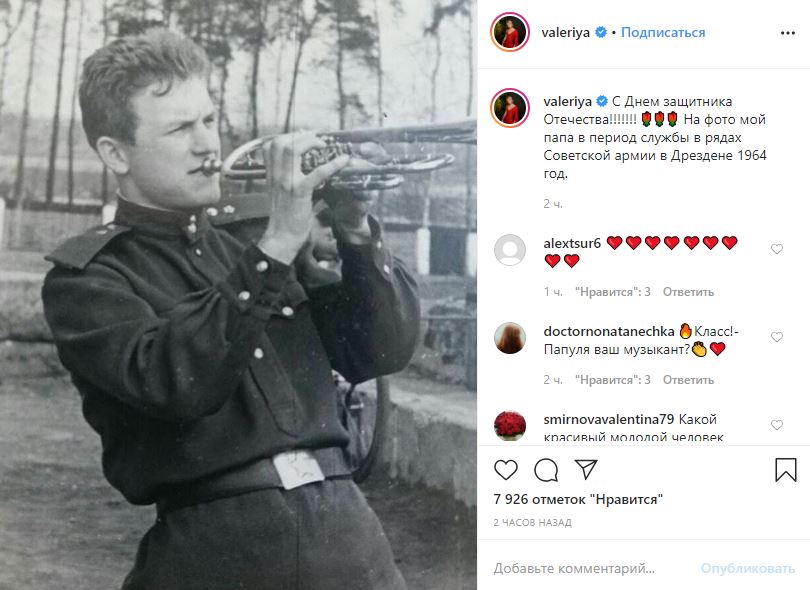Follow valeriya via Подписаться link
The image size is (810, 590).
(663, 33)
